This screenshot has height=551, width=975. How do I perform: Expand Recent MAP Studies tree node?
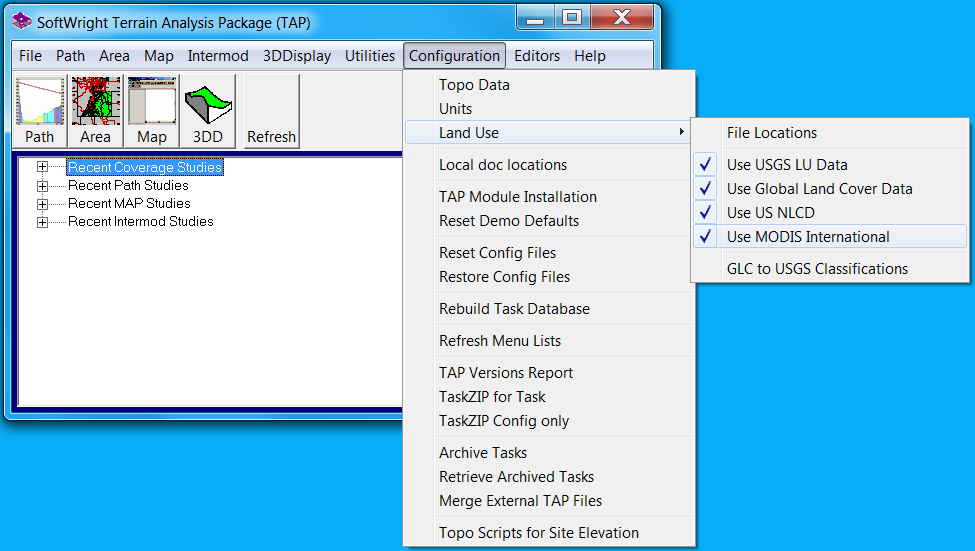tap(42, 203)
